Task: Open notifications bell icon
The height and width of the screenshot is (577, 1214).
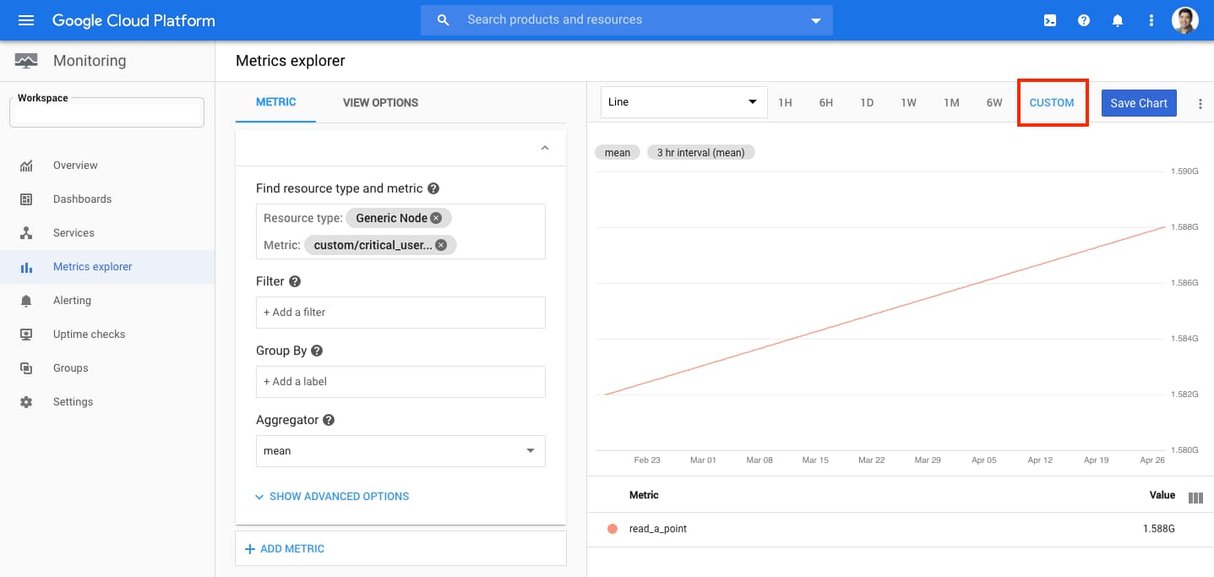Action: [x=1118, y=20]
